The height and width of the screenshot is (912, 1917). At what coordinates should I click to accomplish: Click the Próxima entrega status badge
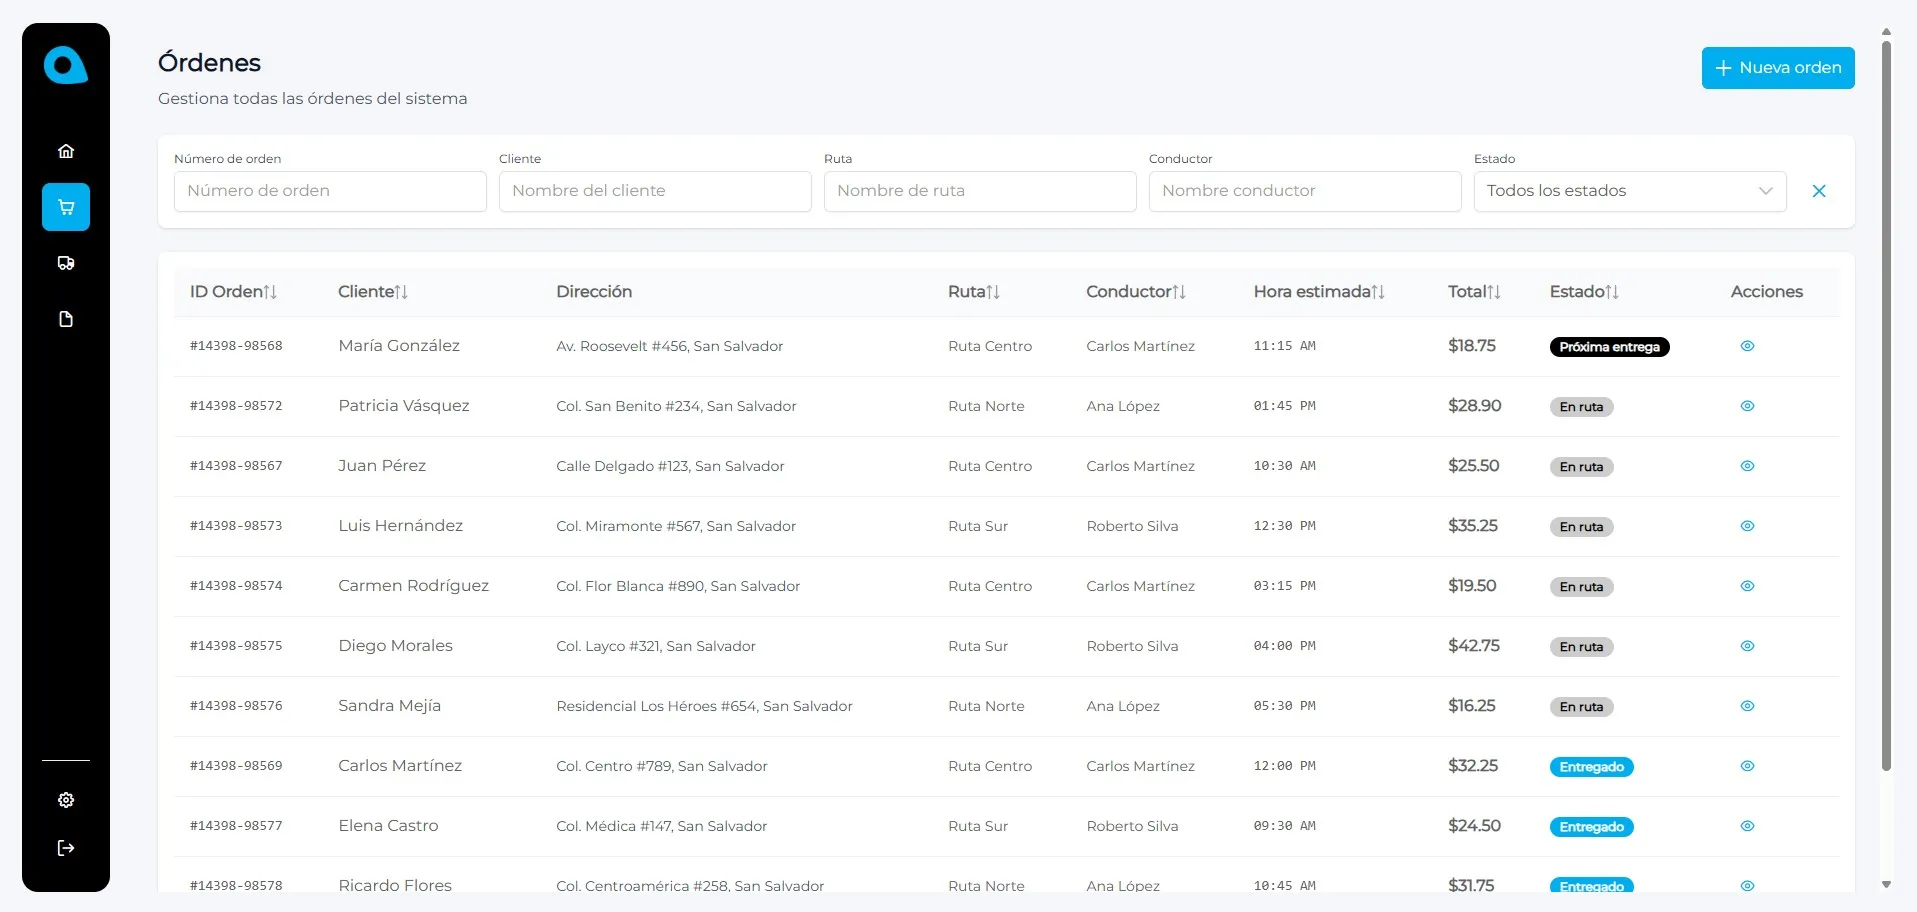tap(1608, 347)
